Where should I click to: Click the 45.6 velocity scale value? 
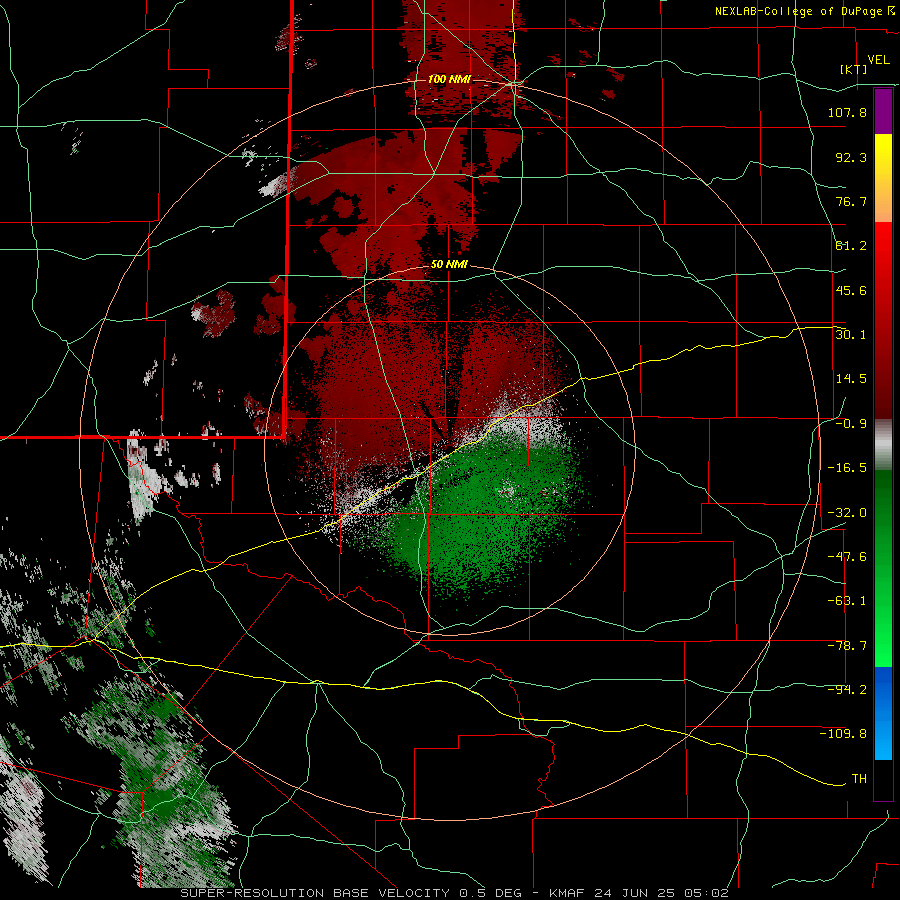point(851,290)
